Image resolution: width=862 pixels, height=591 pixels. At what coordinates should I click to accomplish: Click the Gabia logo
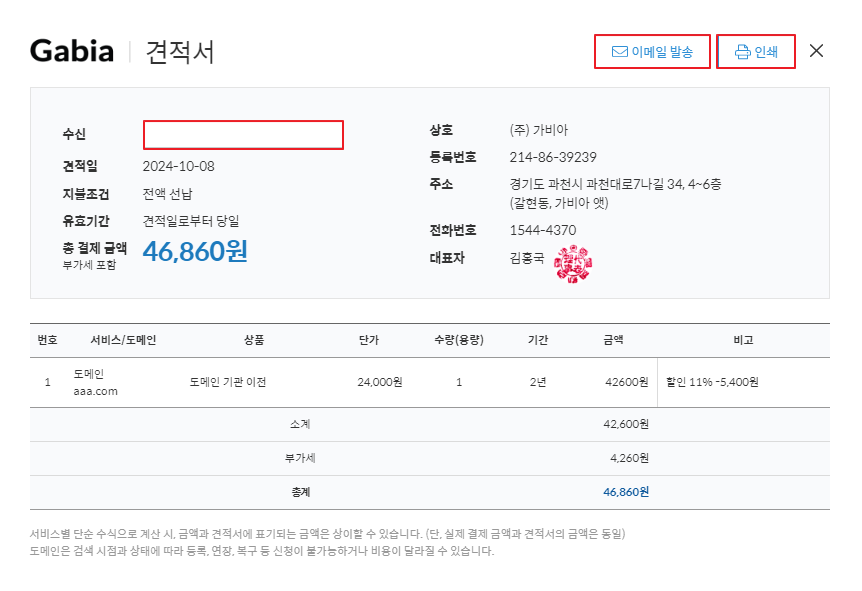click(72, 51)
